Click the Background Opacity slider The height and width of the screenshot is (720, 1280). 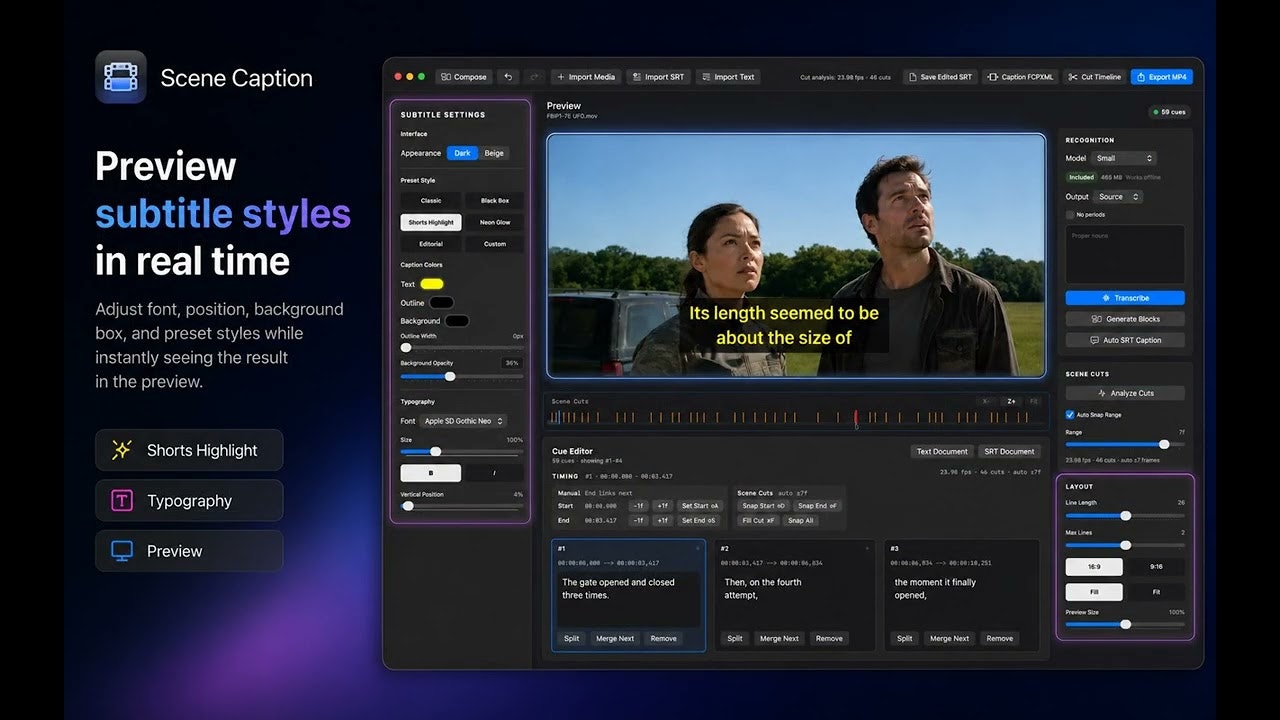pyautogui.click(x=462, y=376)
